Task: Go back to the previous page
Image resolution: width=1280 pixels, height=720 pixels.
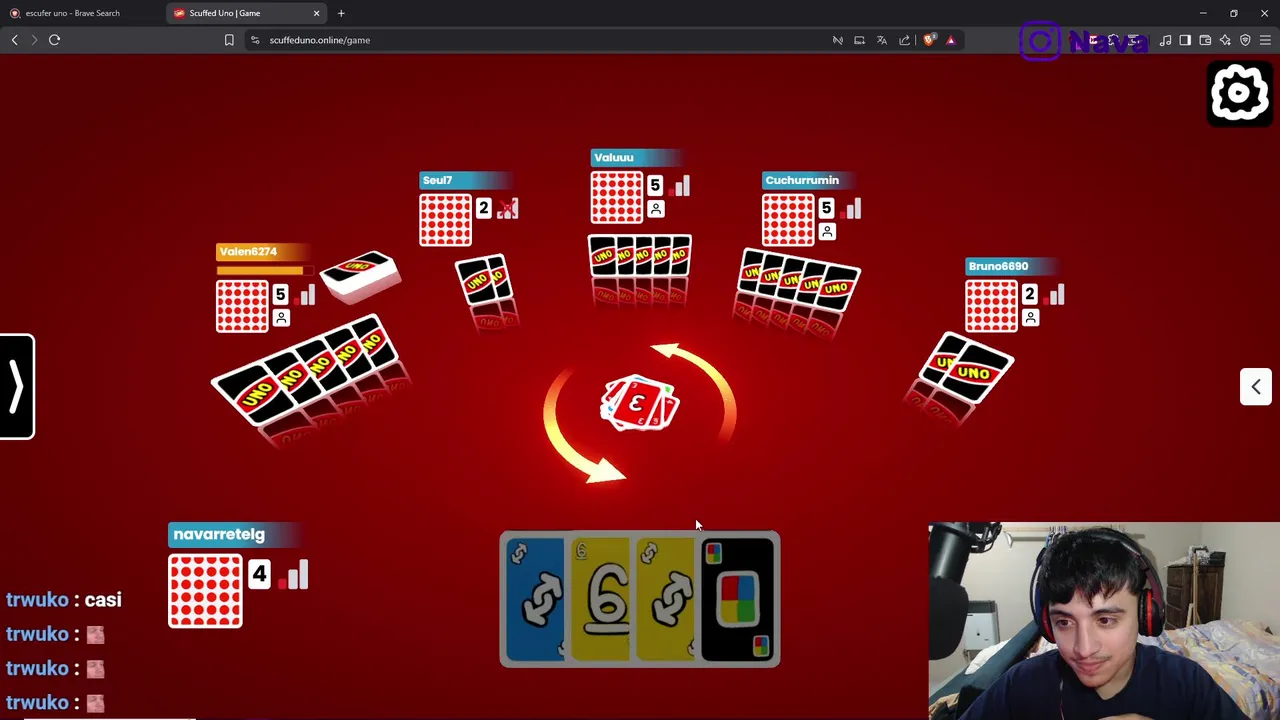Action: pos(15,40)
